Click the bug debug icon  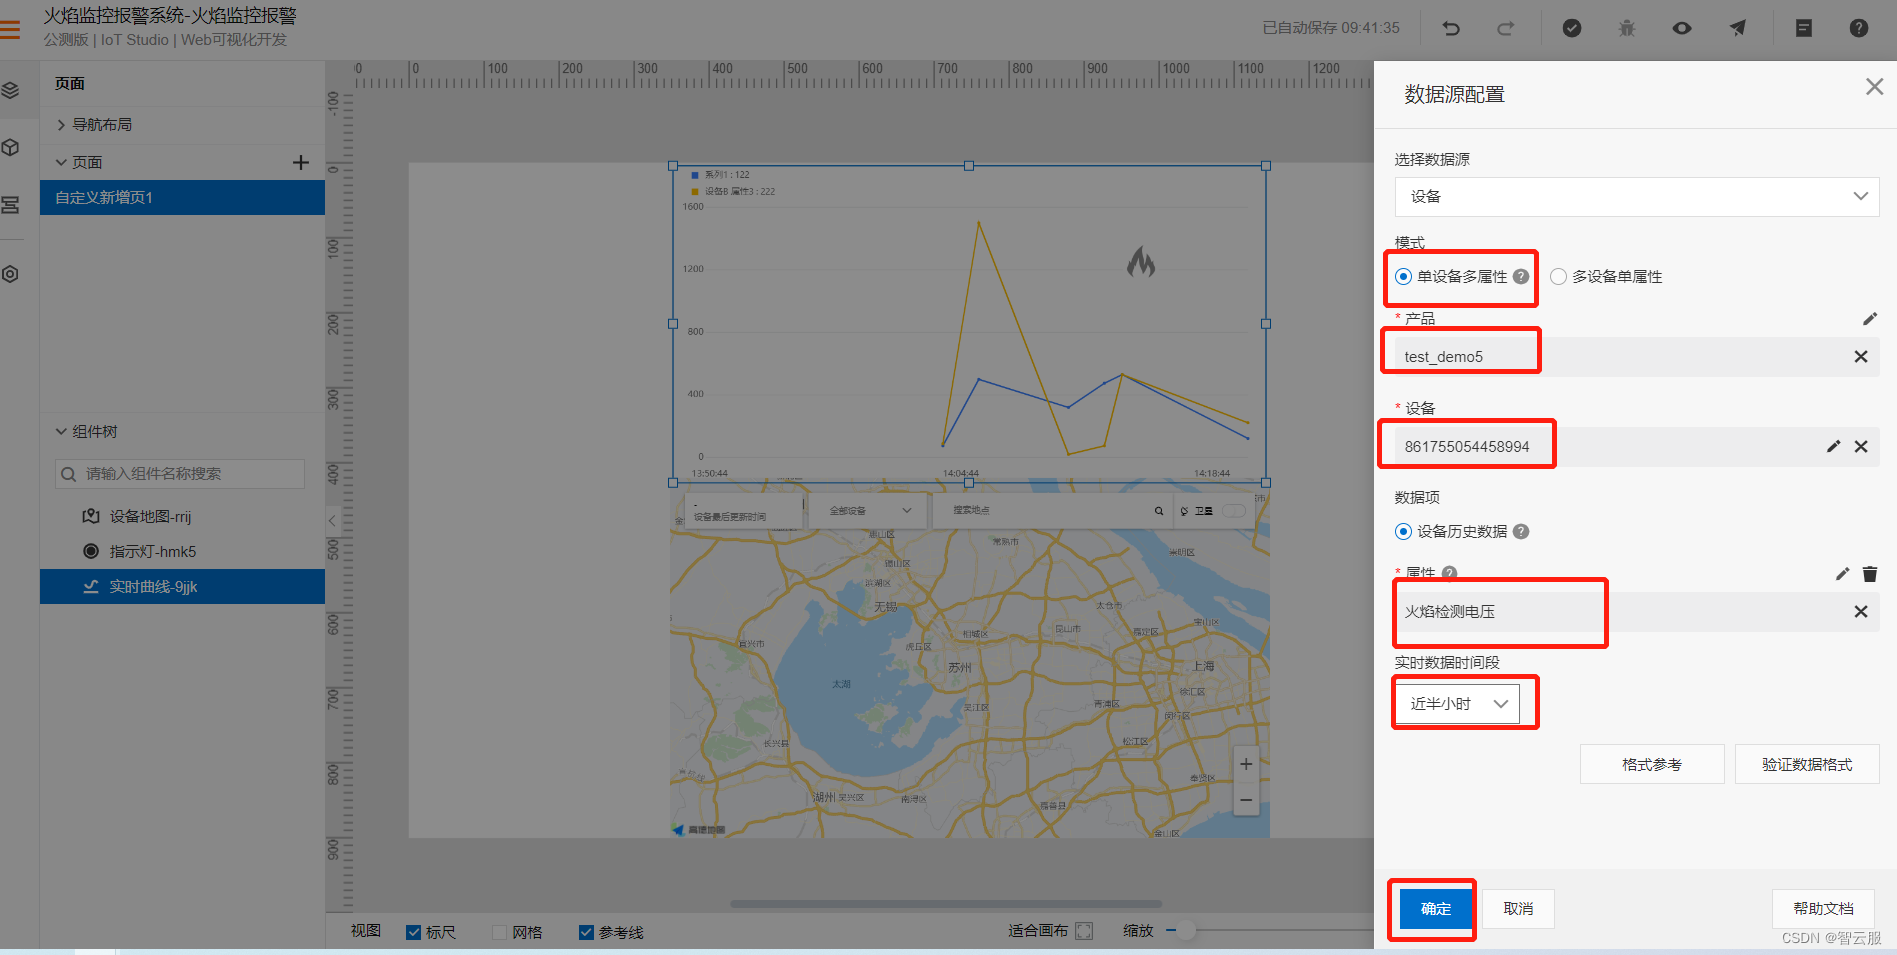coord(1627,28)
